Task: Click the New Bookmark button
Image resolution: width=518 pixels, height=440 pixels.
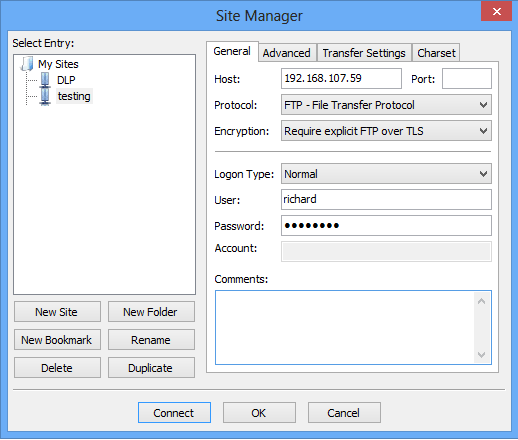Action: (x=57, y=340)
